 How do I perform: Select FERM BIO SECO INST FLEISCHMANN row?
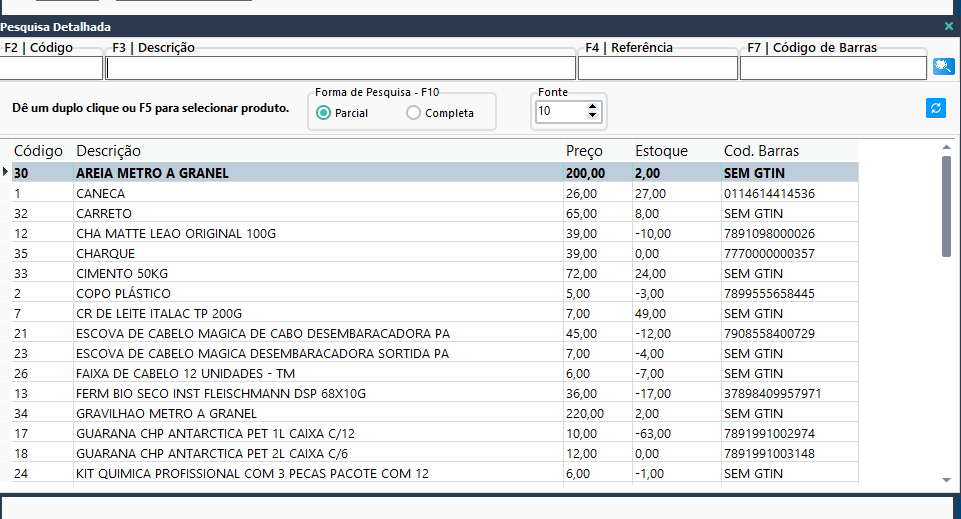coord(435,393)
